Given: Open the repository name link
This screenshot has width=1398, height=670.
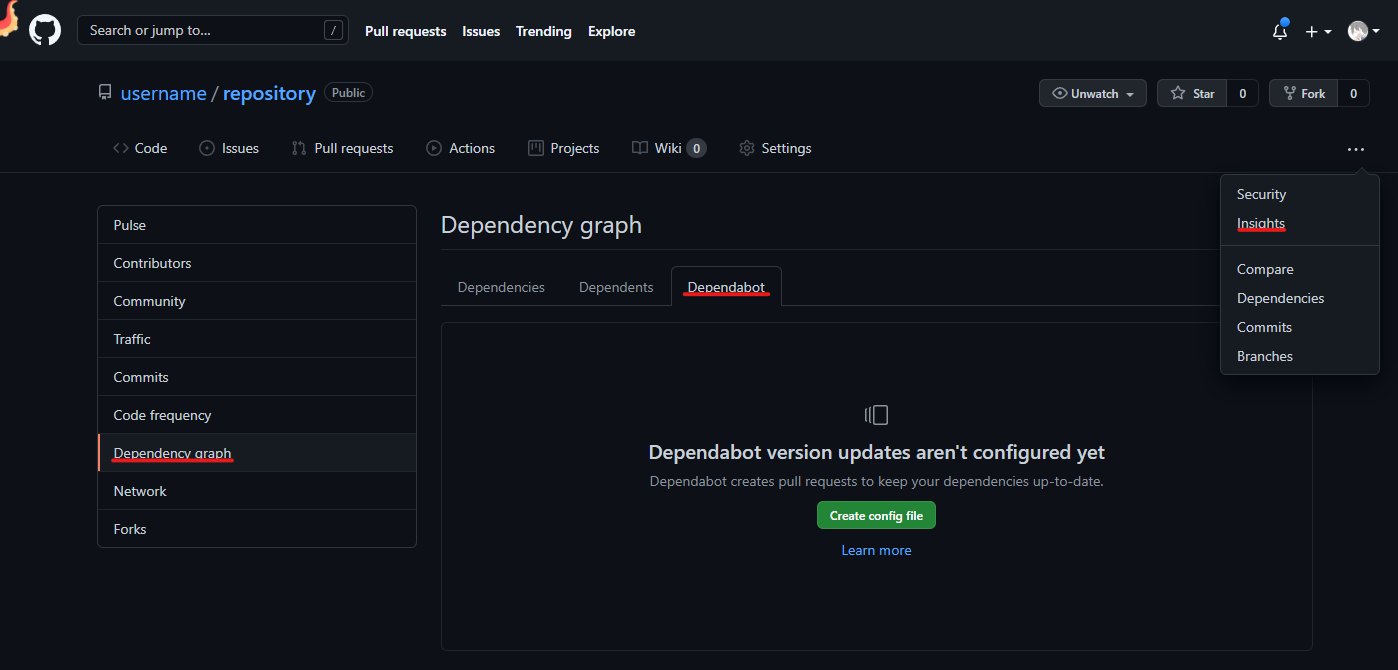Looking at the screenshot, I should coord(269,93).
